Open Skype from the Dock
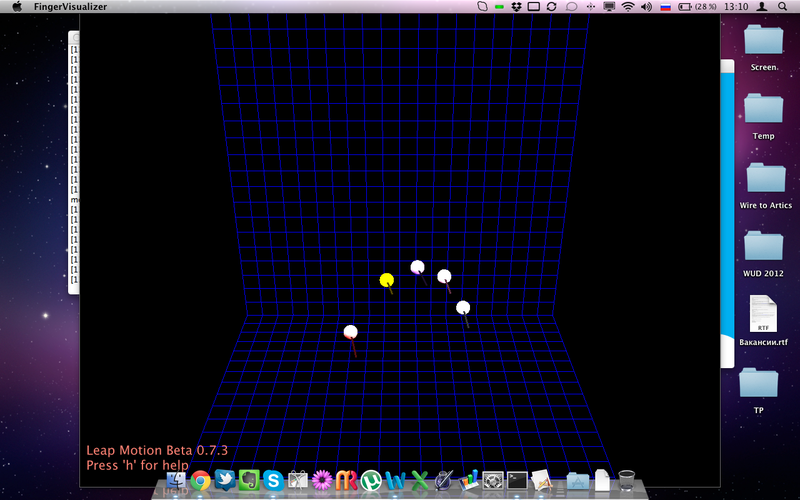This screenshot has width=800, height=500. pos(273,481)
